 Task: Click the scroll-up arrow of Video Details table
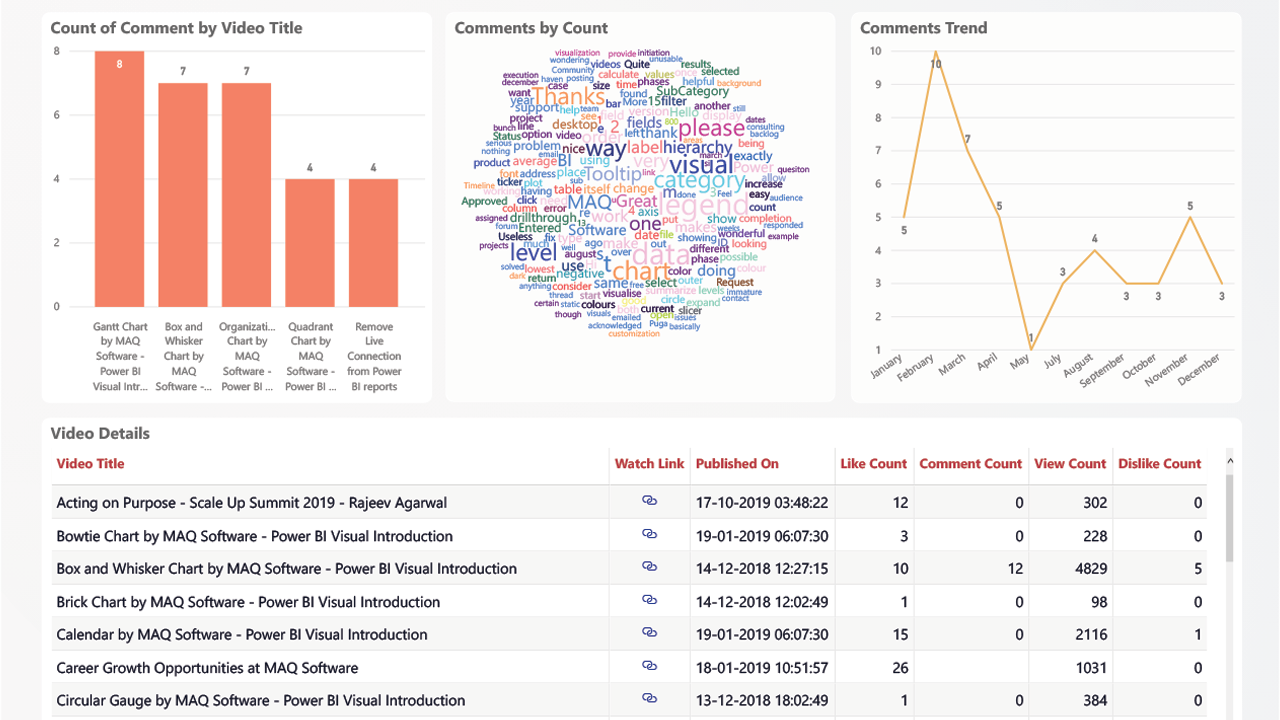coord(1230,461)
